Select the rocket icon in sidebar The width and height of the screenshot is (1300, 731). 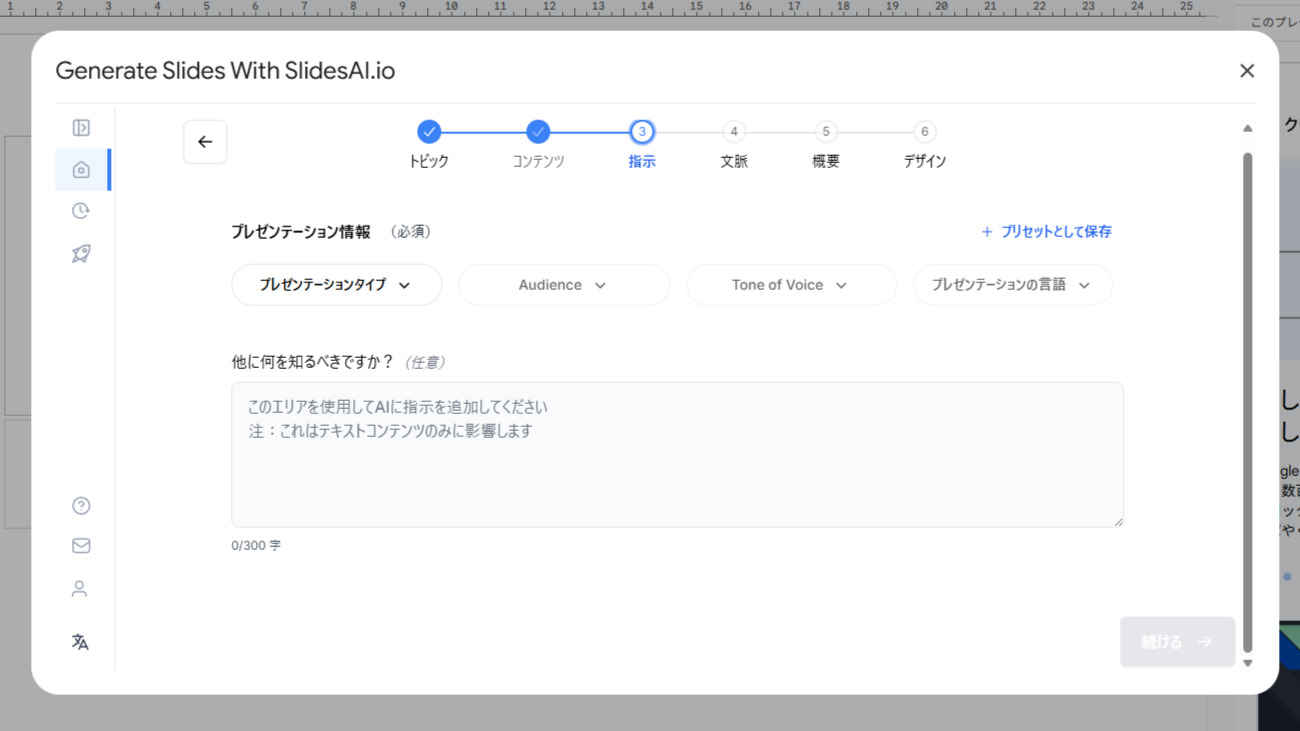(x=80, y=253)
